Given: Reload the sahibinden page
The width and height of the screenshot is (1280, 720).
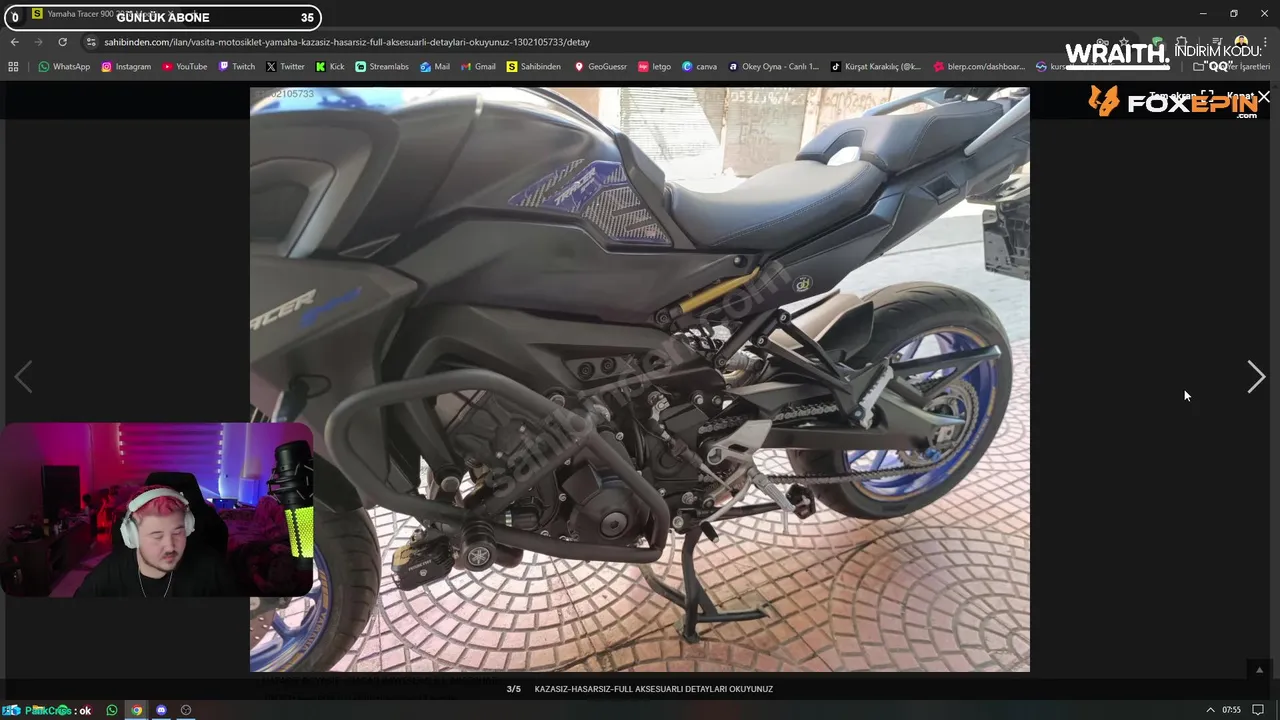Looking at the screenshot, I should click(x=62, y=42).
